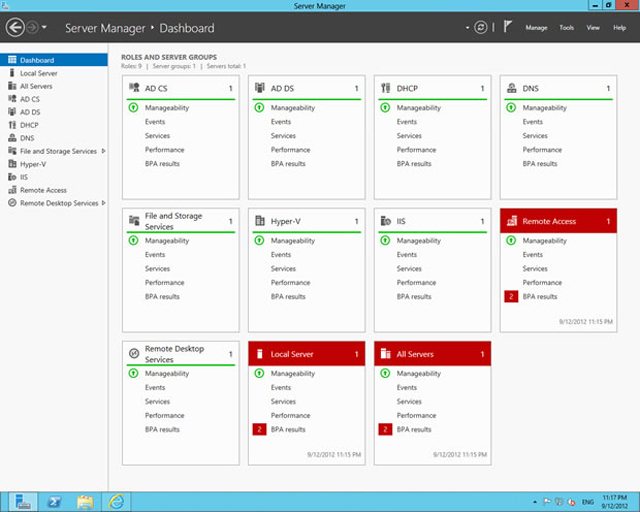The width and height of the screenshot is (640, 512).
Task: Click Performance link in Hyper-V tile
Action: click(x=290, y=283)
